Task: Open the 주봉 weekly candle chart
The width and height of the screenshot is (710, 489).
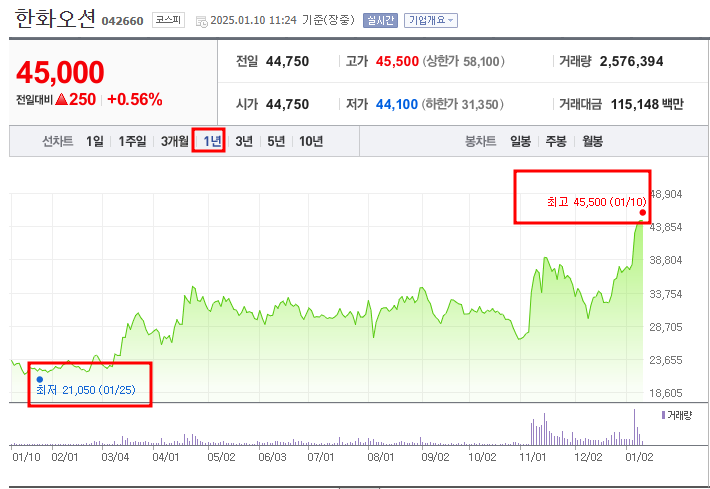Action: click(556, 141)
